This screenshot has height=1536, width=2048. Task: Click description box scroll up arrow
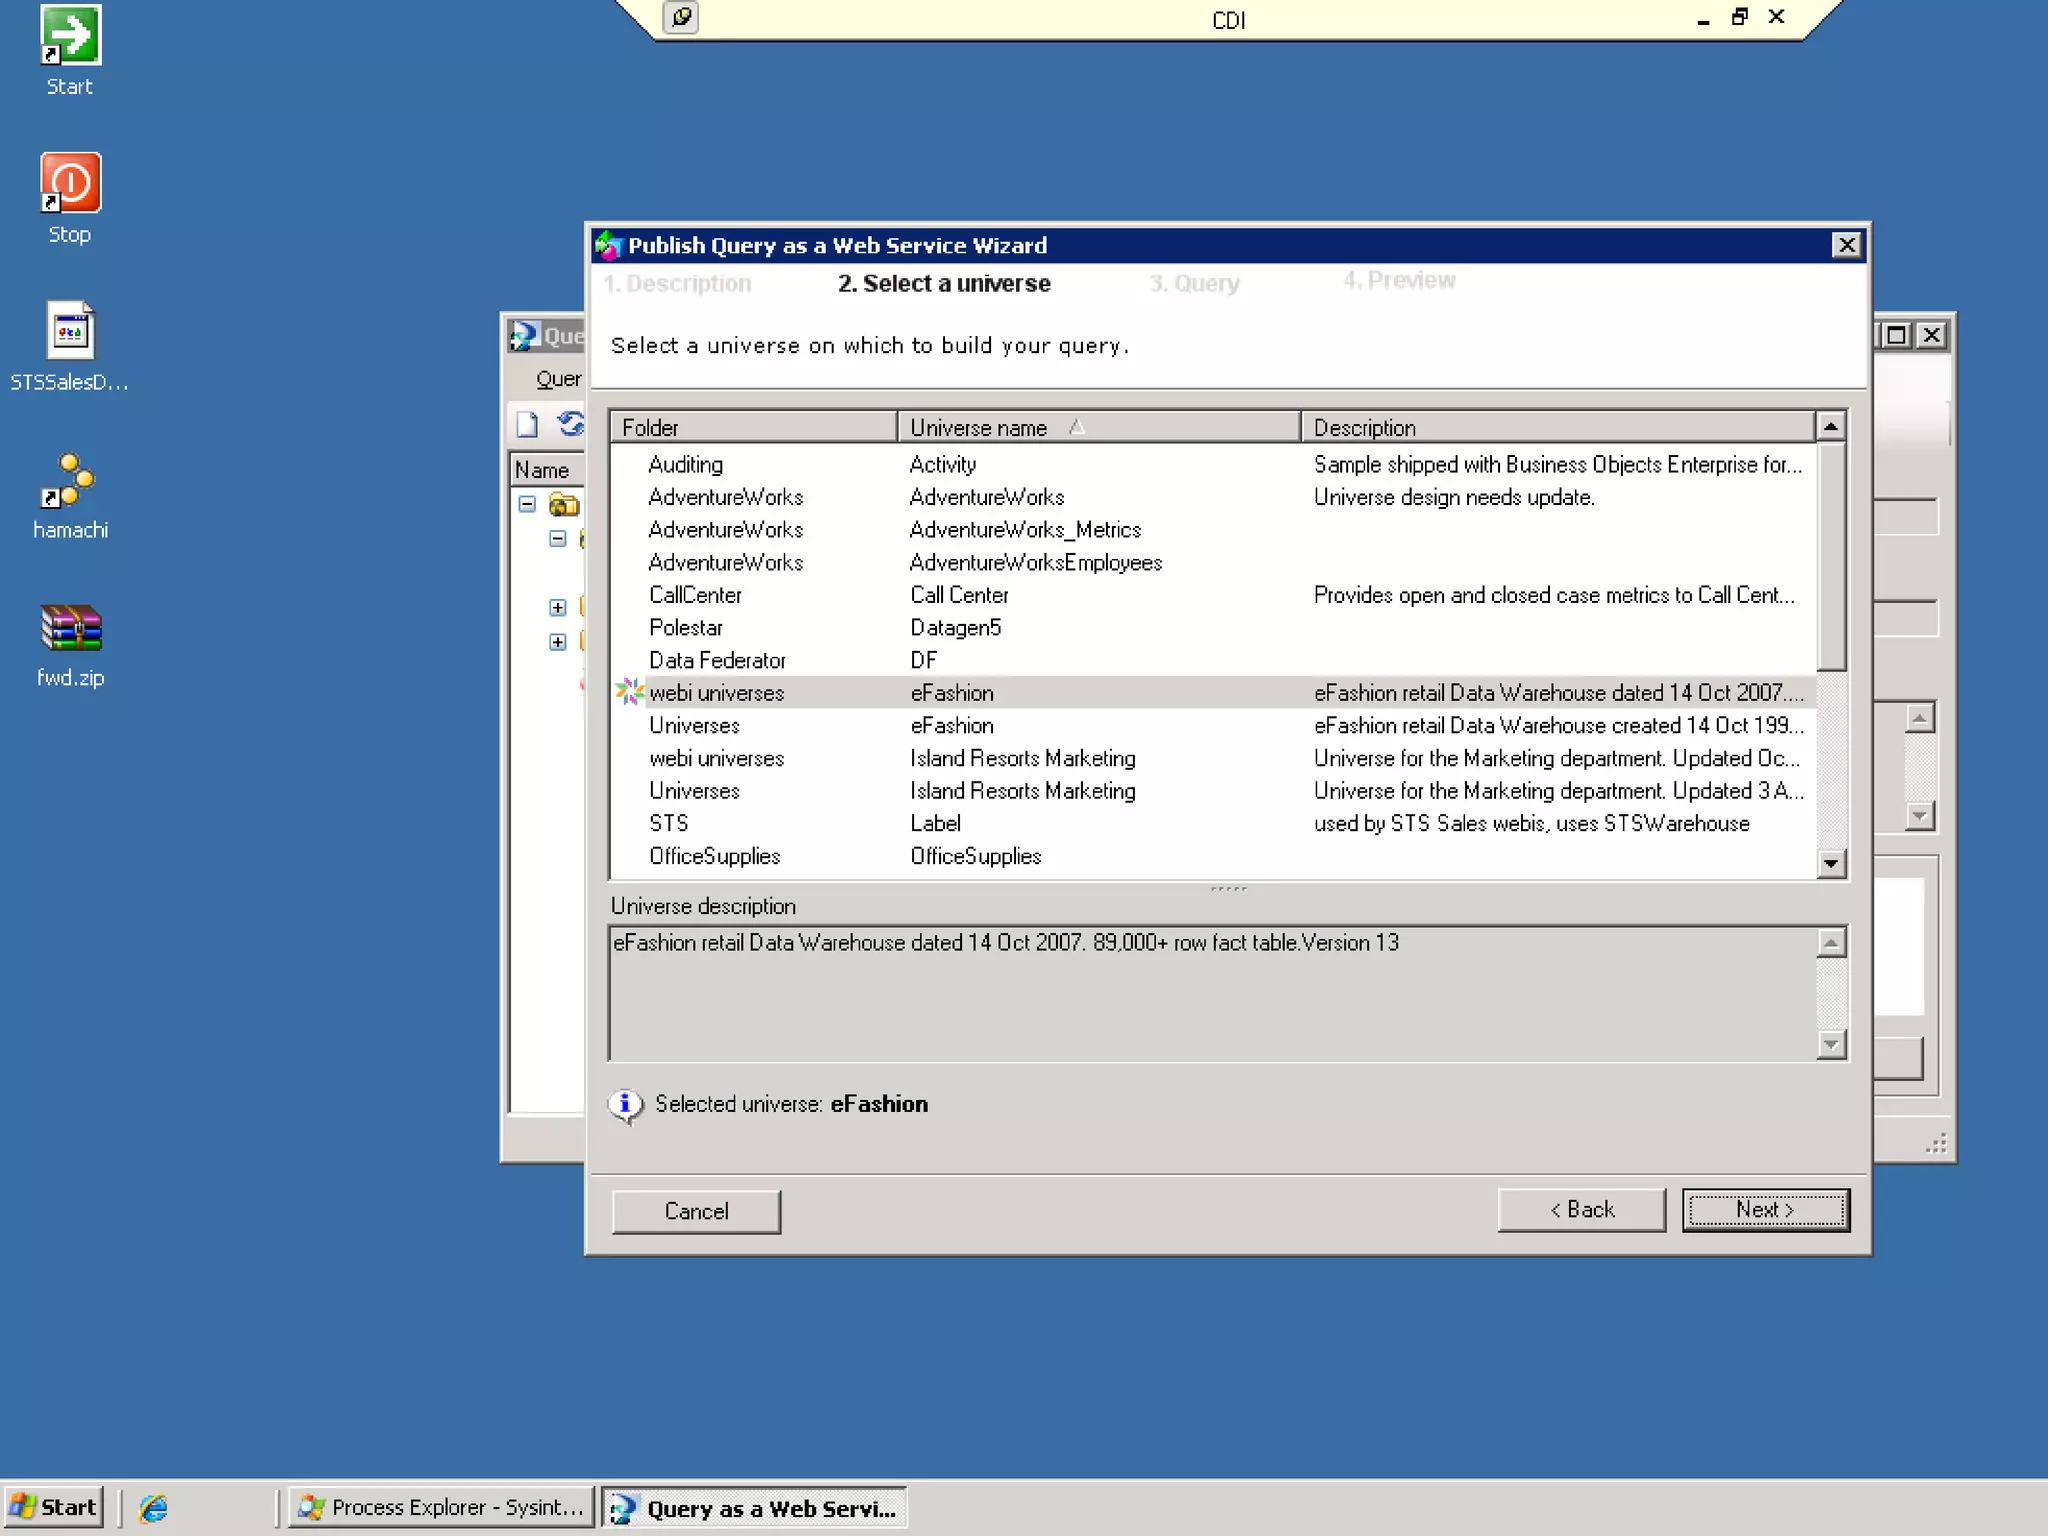(1831, 943)
